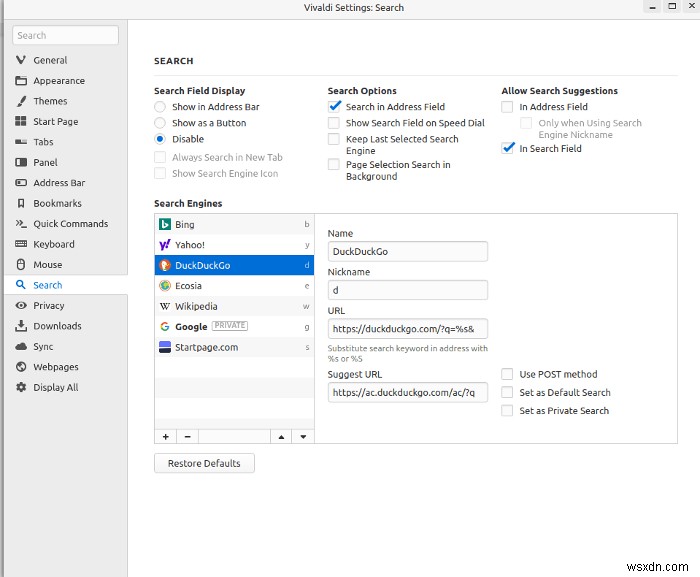Click the Search magnifier icon in sidebar
This screenshot has width=700, height=577.
coord(21,284)
